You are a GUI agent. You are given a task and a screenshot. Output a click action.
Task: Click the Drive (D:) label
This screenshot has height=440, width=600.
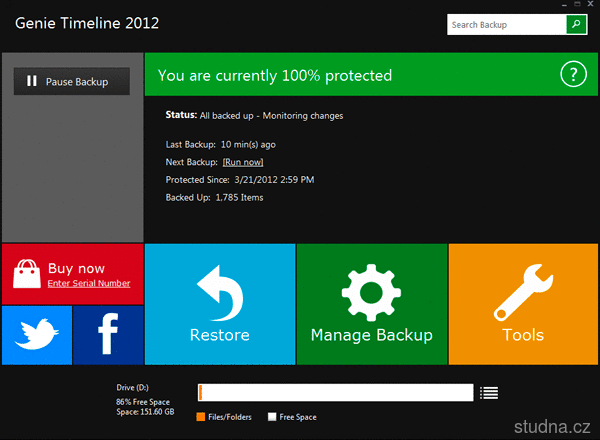[134, 386]
